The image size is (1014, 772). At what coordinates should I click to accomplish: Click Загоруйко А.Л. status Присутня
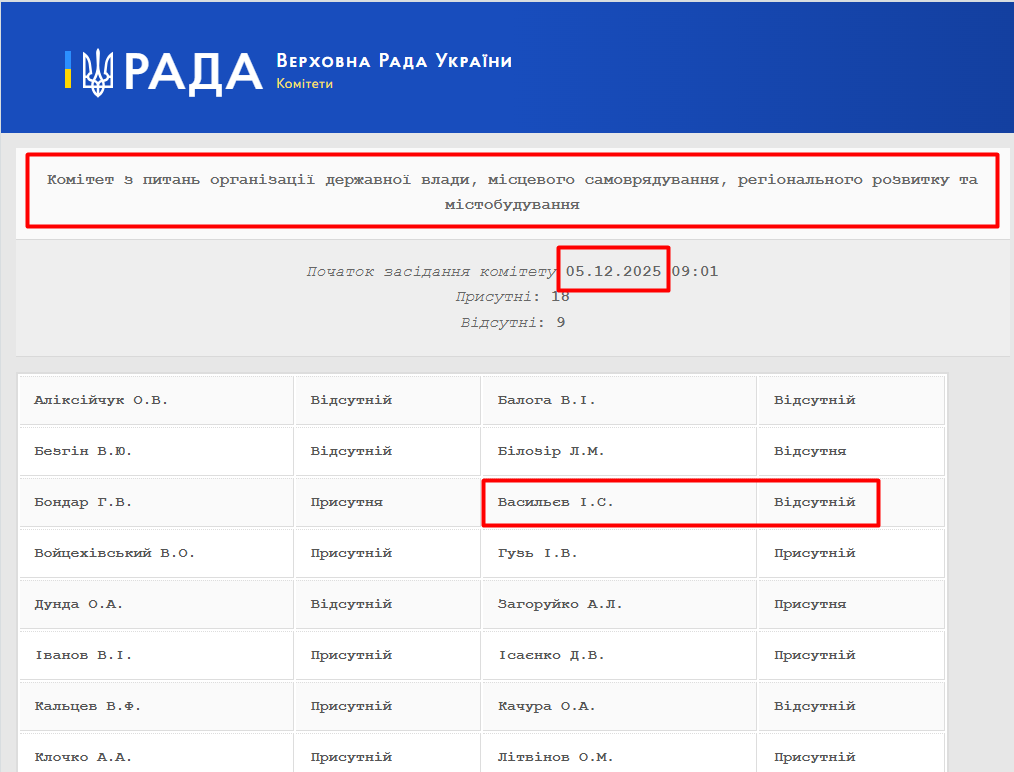point(810,605)
